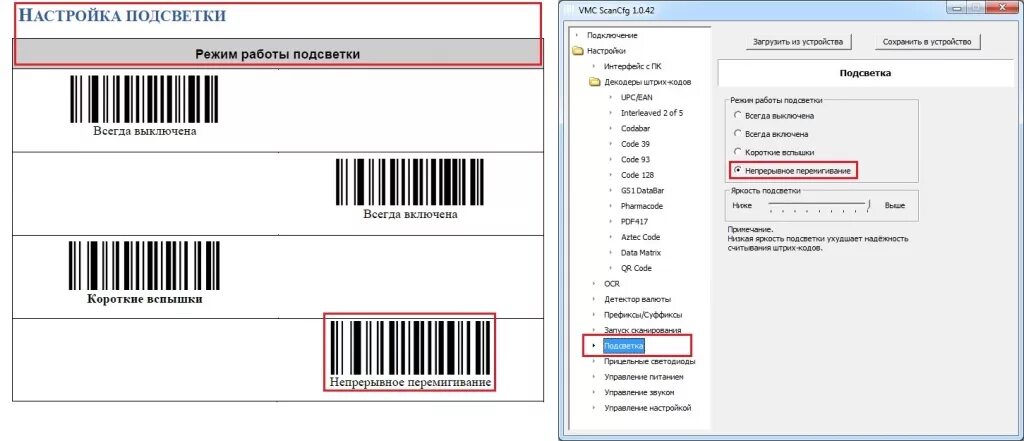Select the Всегда включена radio button

tap(738, 134)
